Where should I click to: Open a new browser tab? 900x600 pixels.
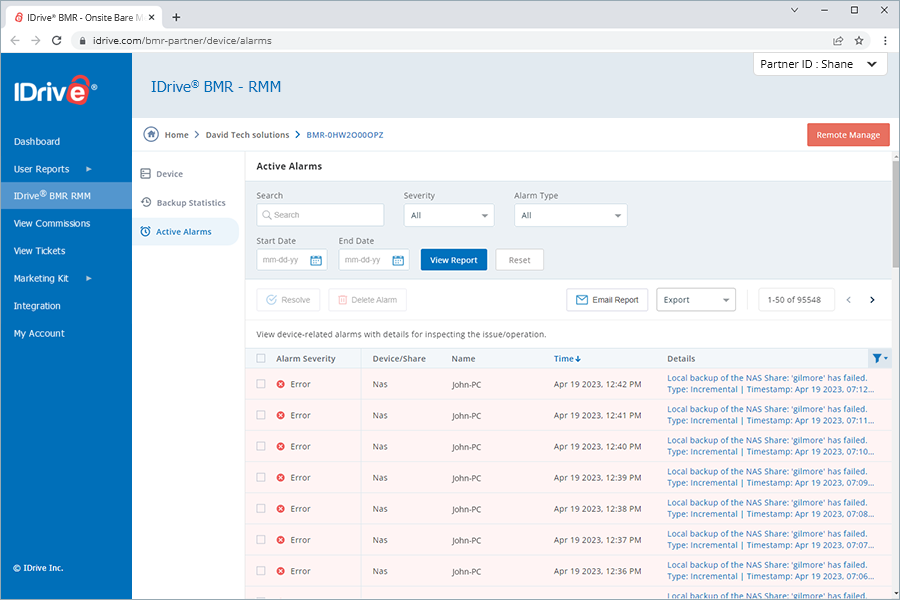click(176, 17)
